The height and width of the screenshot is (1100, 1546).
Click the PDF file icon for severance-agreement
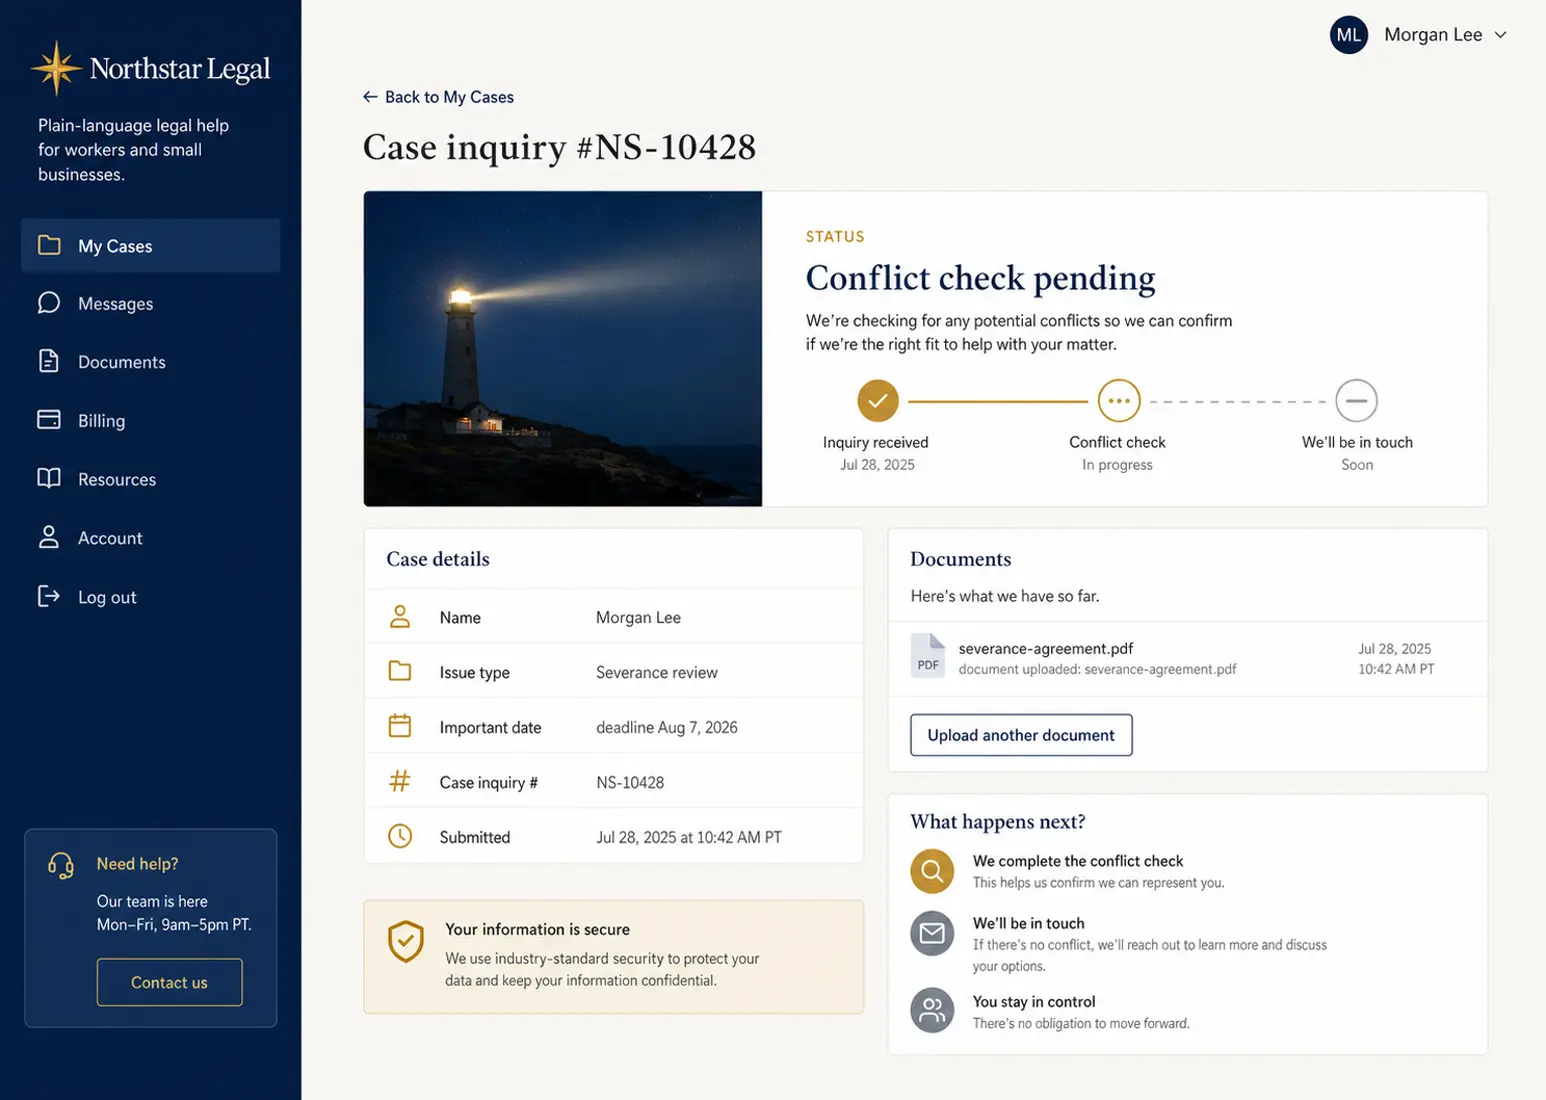tap(928, 655)
